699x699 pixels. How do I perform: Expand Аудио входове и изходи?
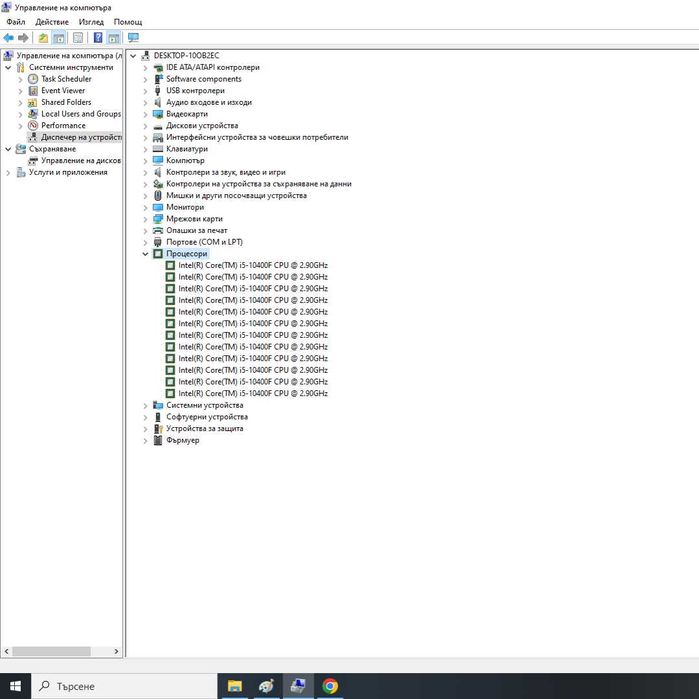pyautogui.click(x=145, y=103)
